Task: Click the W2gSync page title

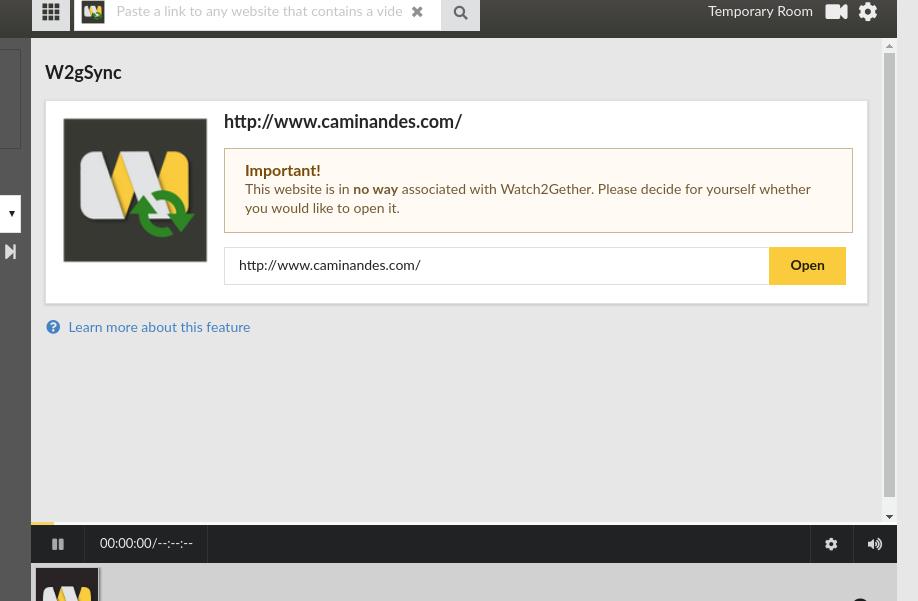Action: click(x=83, y=73)
